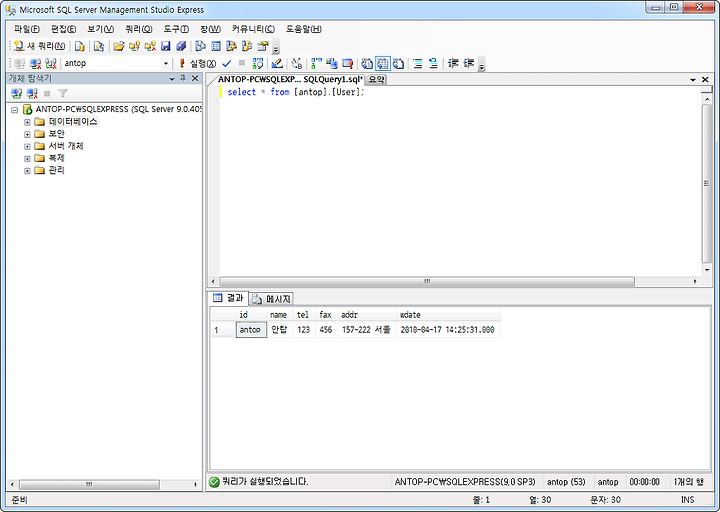Viewport: 720px width, 512px height.
Task: Switch output to Results to File
Action: [399, 63]
